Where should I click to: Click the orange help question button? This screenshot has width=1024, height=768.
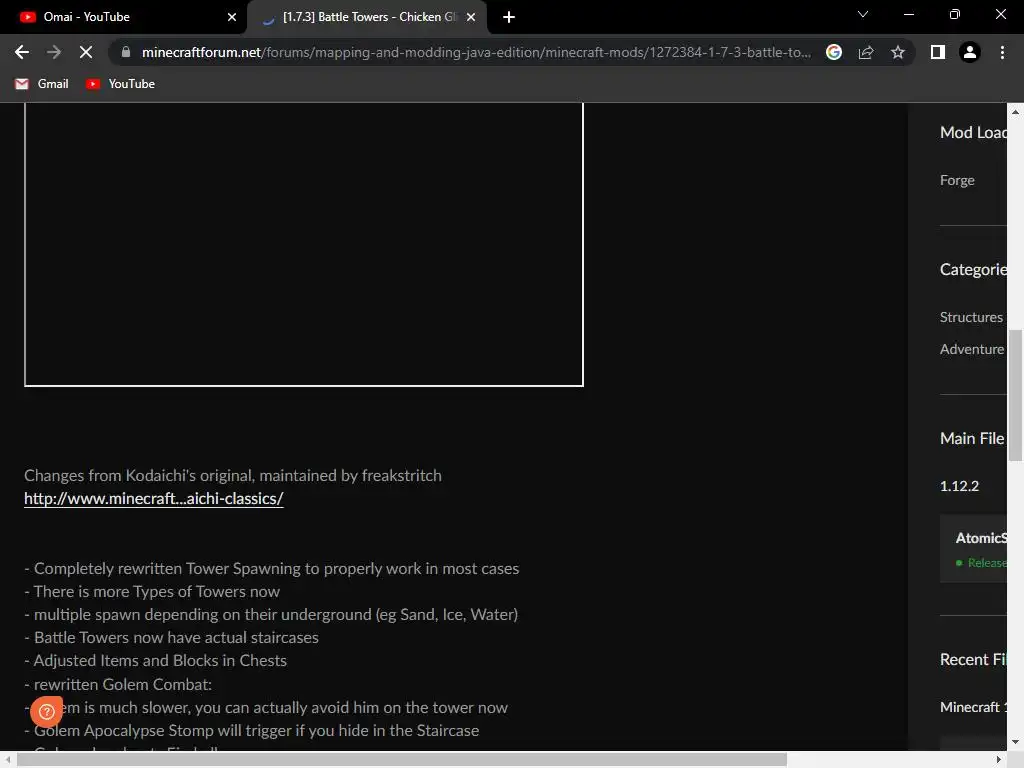[46, 711]
